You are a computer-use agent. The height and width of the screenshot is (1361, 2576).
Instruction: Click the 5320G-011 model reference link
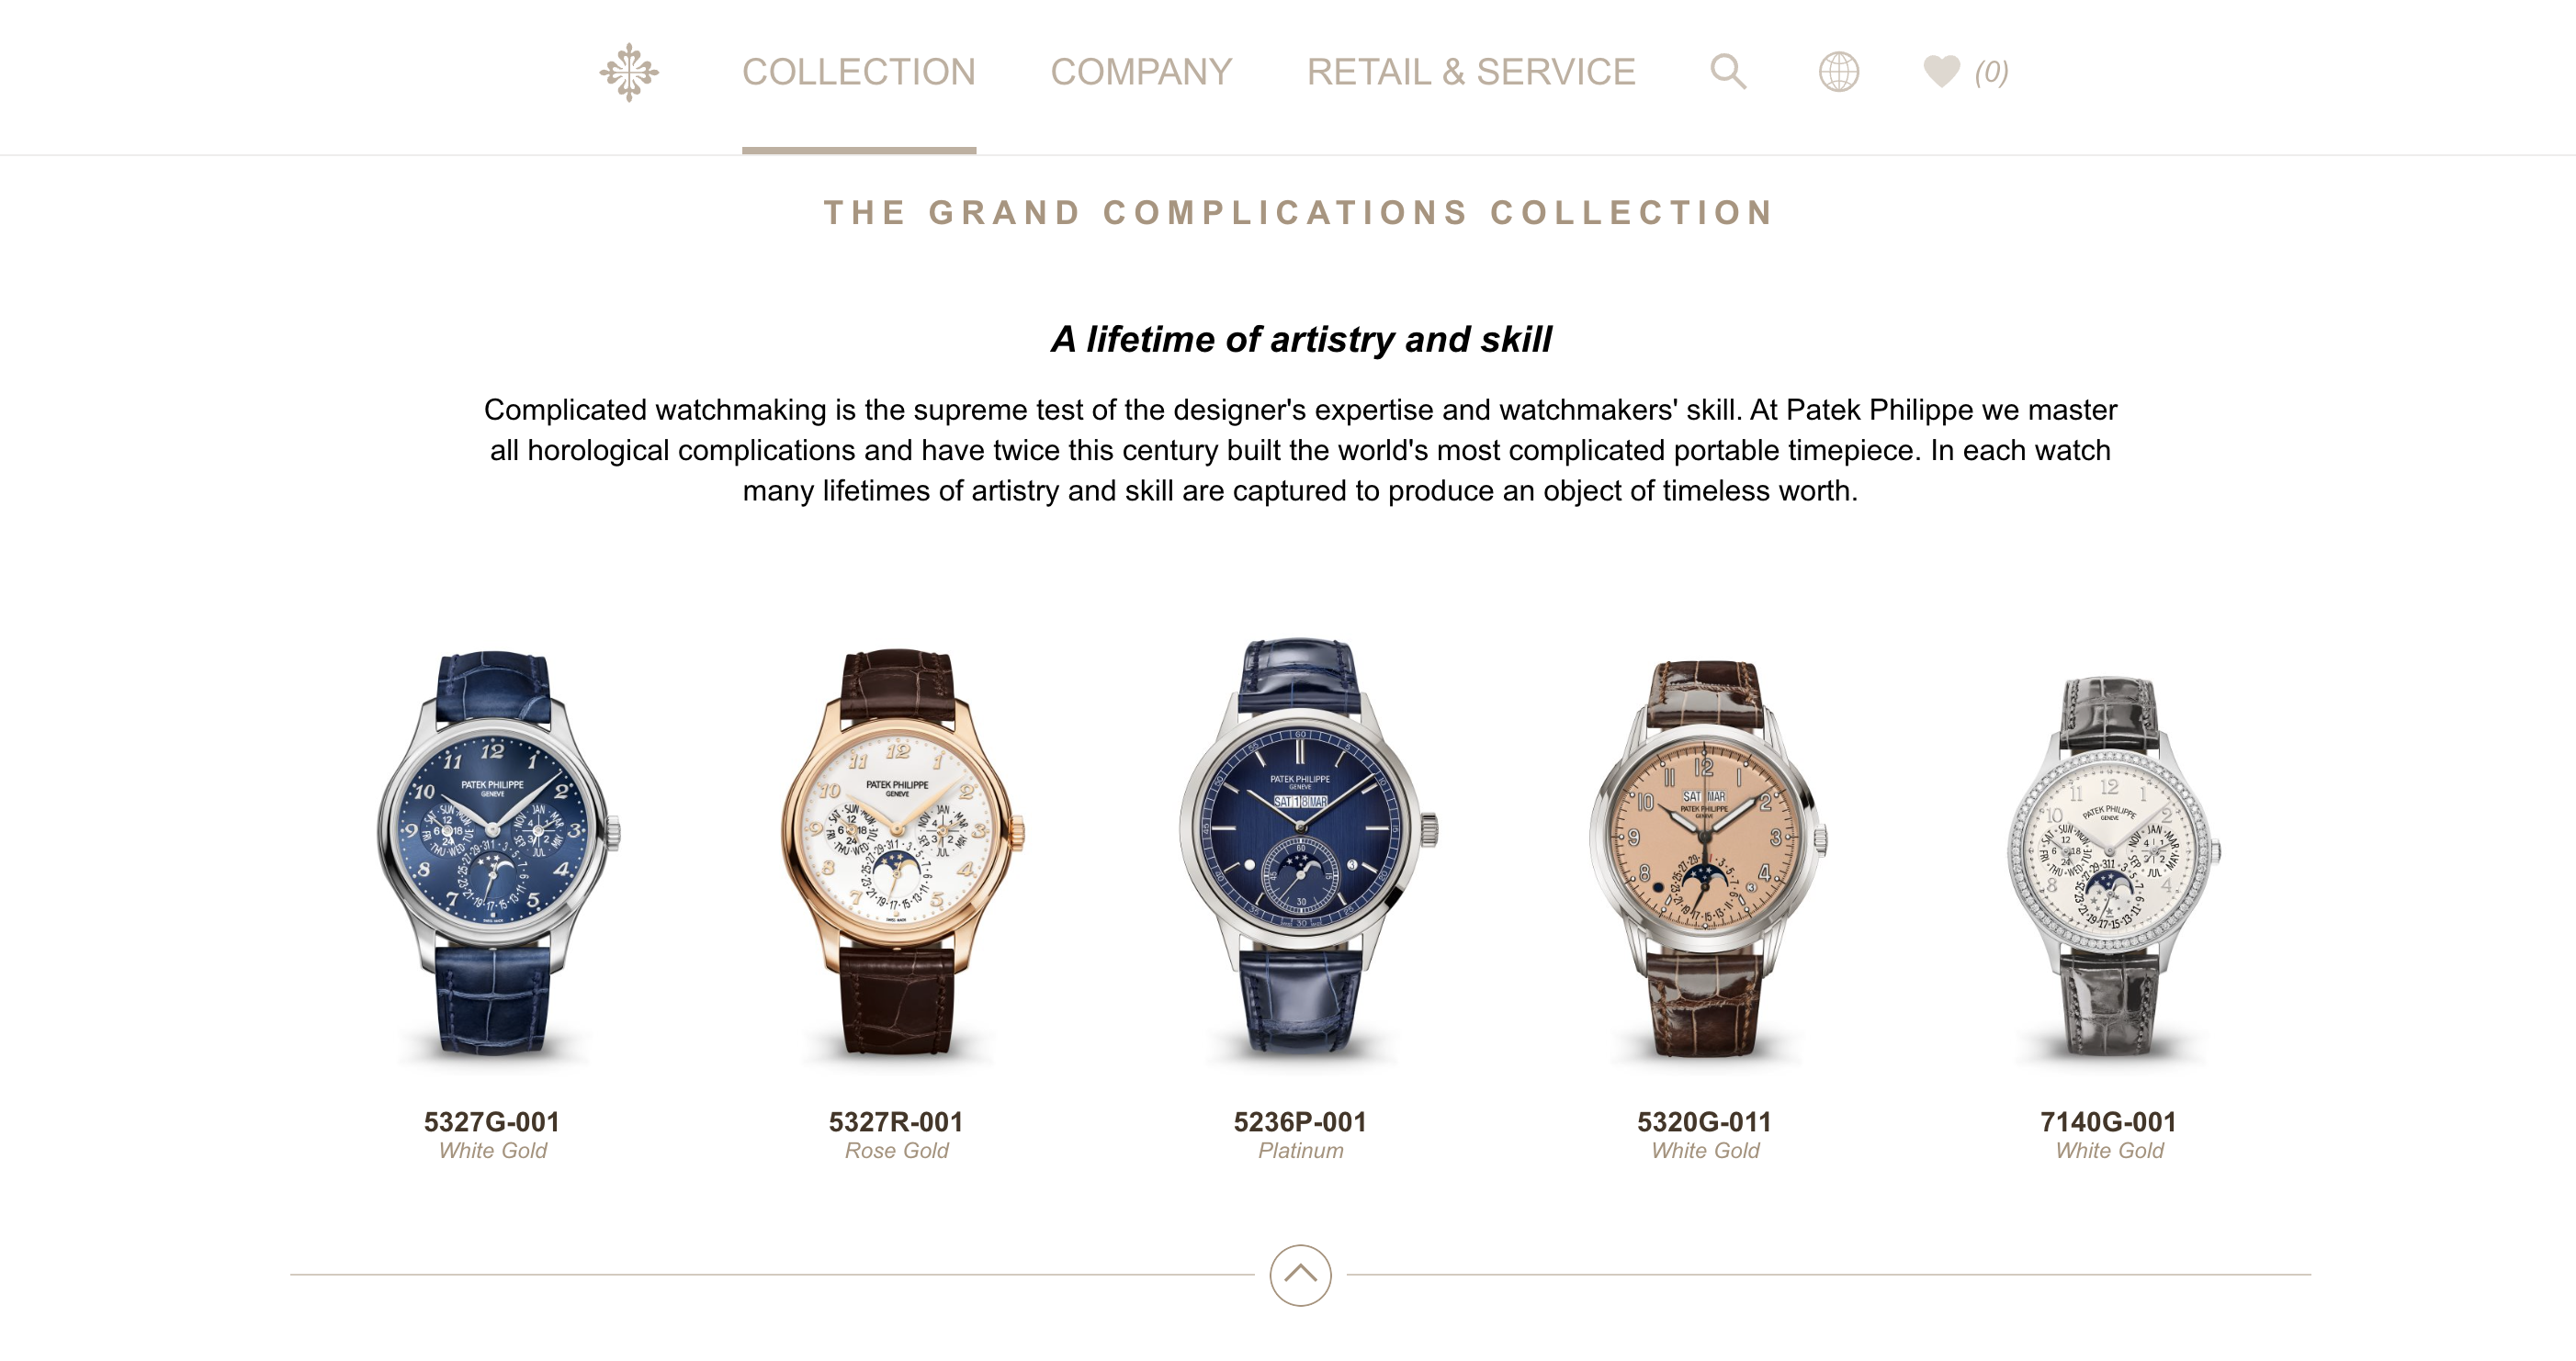pos(1704,1122)
